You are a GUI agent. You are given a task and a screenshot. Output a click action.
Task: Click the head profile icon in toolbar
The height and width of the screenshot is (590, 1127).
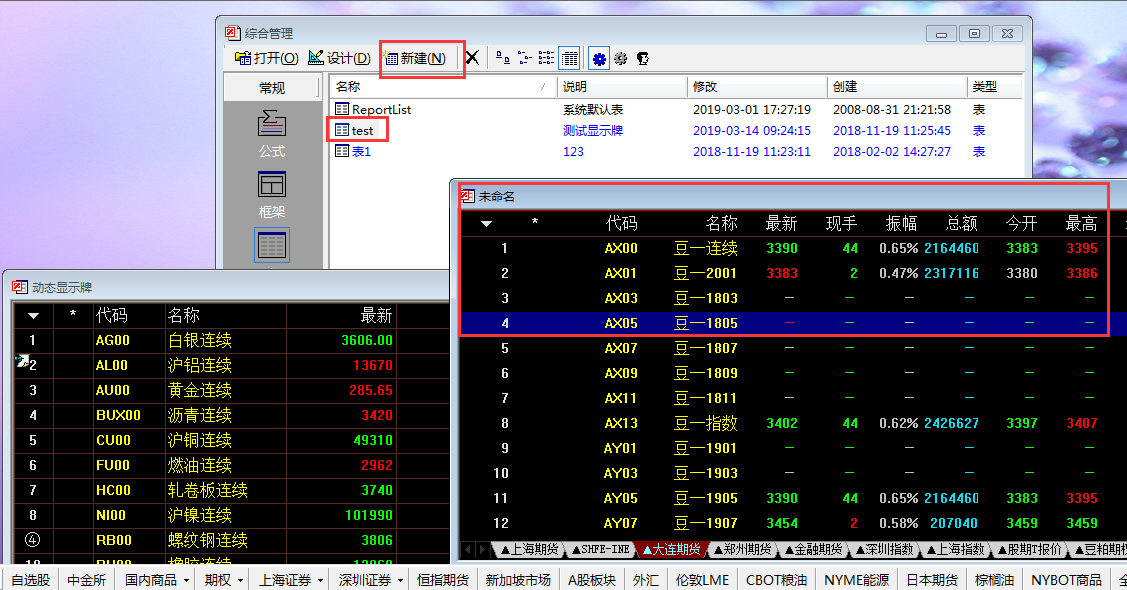point(643,59)
